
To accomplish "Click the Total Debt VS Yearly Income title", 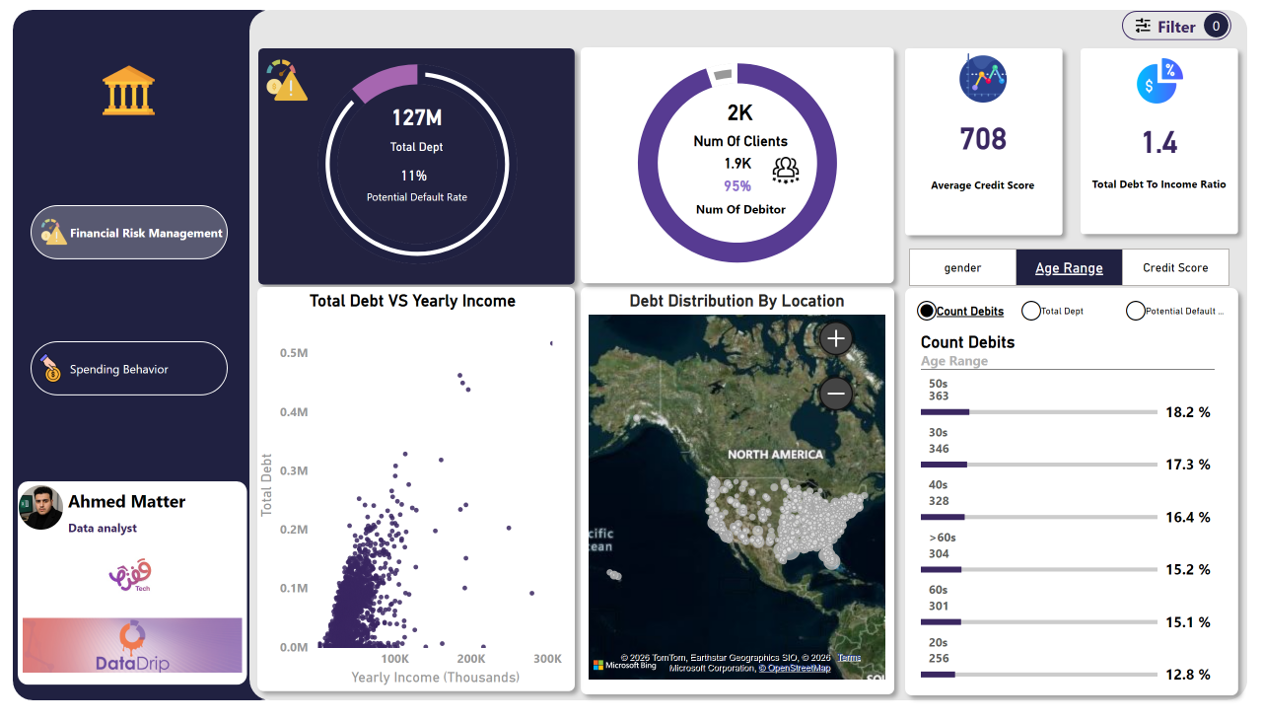I will pos(412,300).
